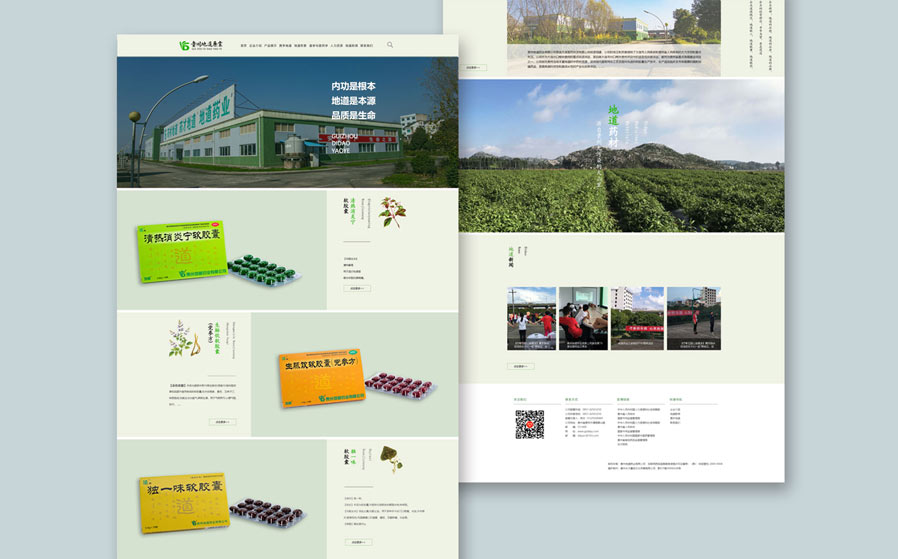Click the factory building hero banner
The height and width of the screenshot is (559, 898).
pyautogui.click(x=287, y=122)
